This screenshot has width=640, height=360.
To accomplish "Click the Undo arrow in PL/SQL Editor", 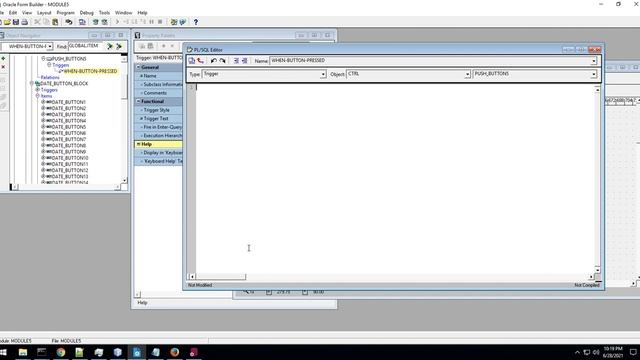I will pyautogui.click(x=213, y=61).
